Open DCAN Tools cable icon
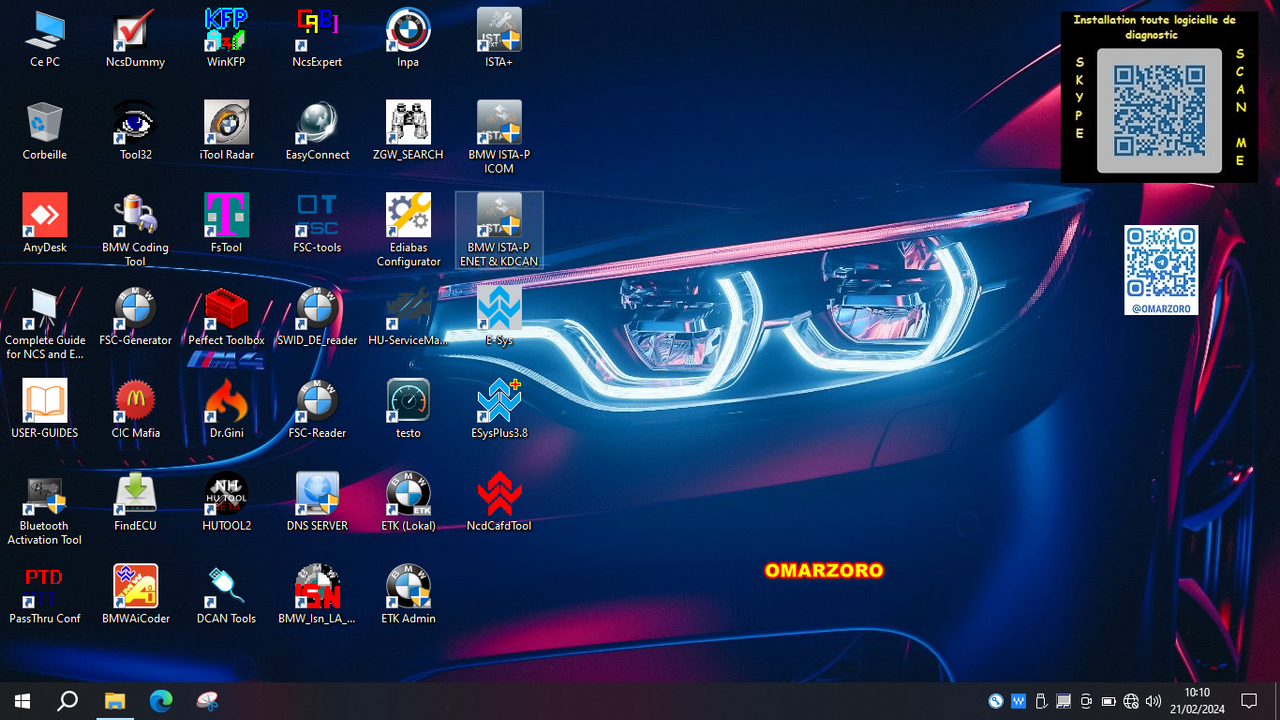Viewport: 1280px width, 720px height. (226, 596)
